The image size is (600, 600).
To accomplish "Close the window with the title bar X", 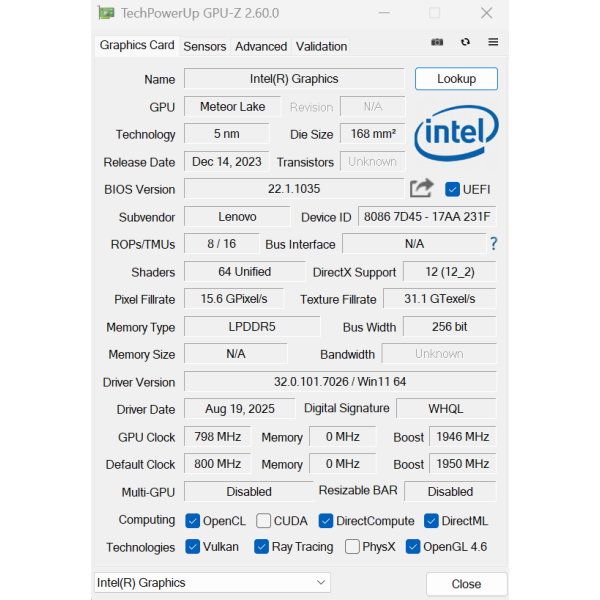I will pos(487,13).
